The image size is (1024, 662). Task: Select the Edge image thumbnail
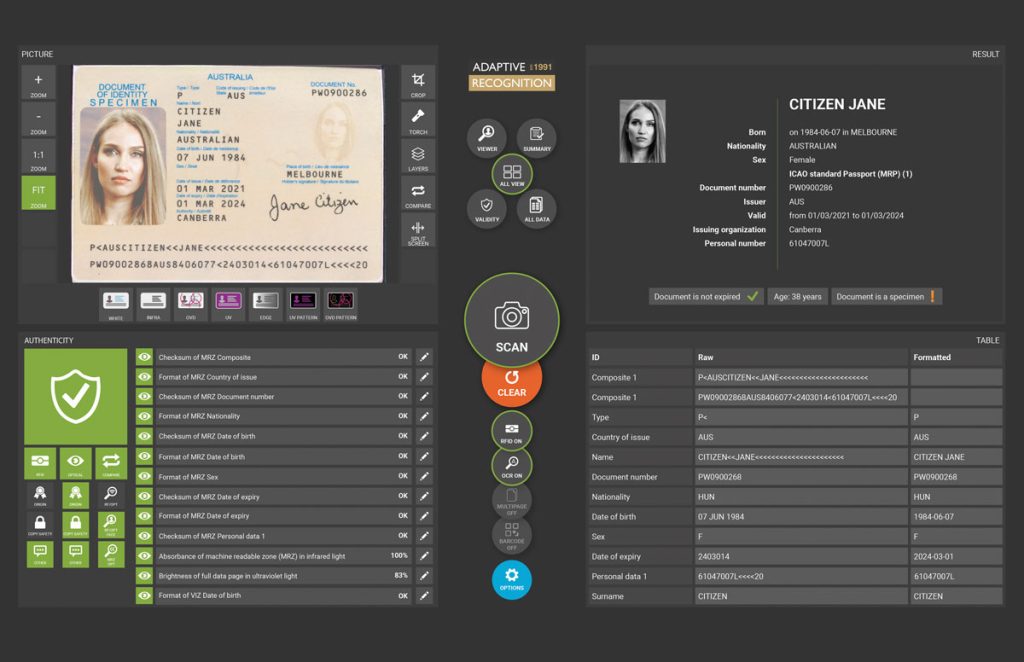pyautogui.click(x=266, y=304)
